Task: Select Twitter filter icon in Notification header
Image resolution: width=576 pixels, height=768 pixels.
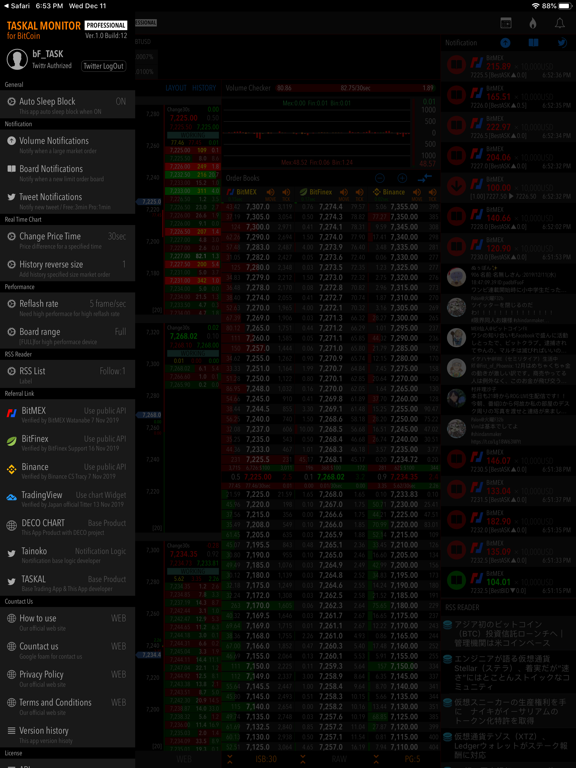Action: 562,43
